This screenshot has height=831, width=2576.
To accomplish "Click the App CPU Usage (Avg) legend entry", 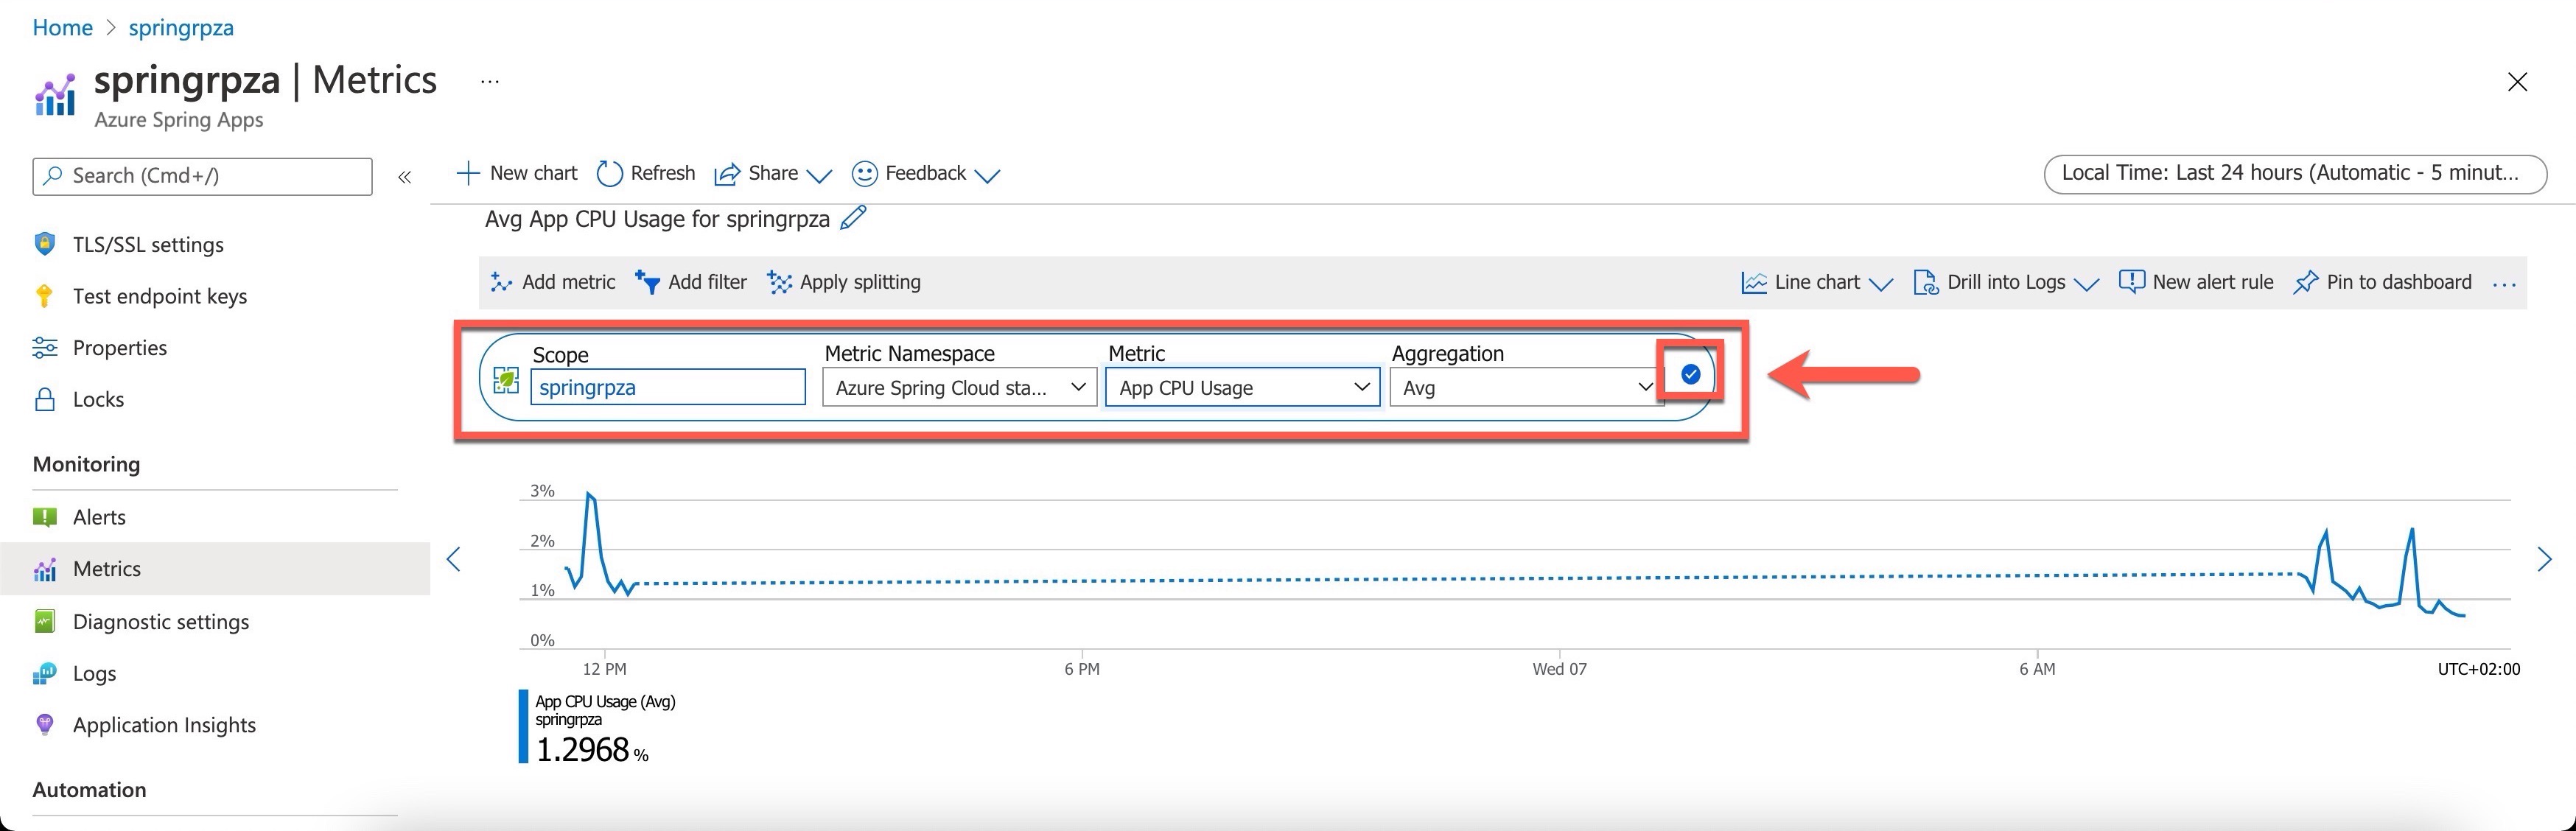I will 605,702.
